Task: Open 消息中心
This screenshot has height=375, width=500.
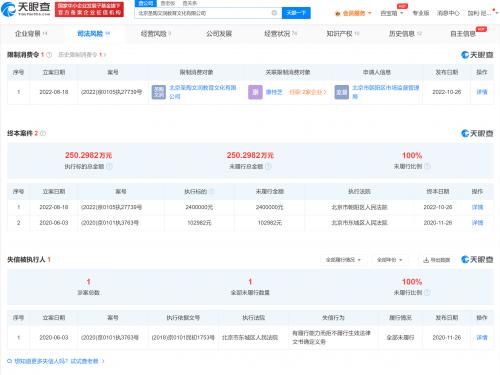Action: pyautogui.click(x=448, y=13)
